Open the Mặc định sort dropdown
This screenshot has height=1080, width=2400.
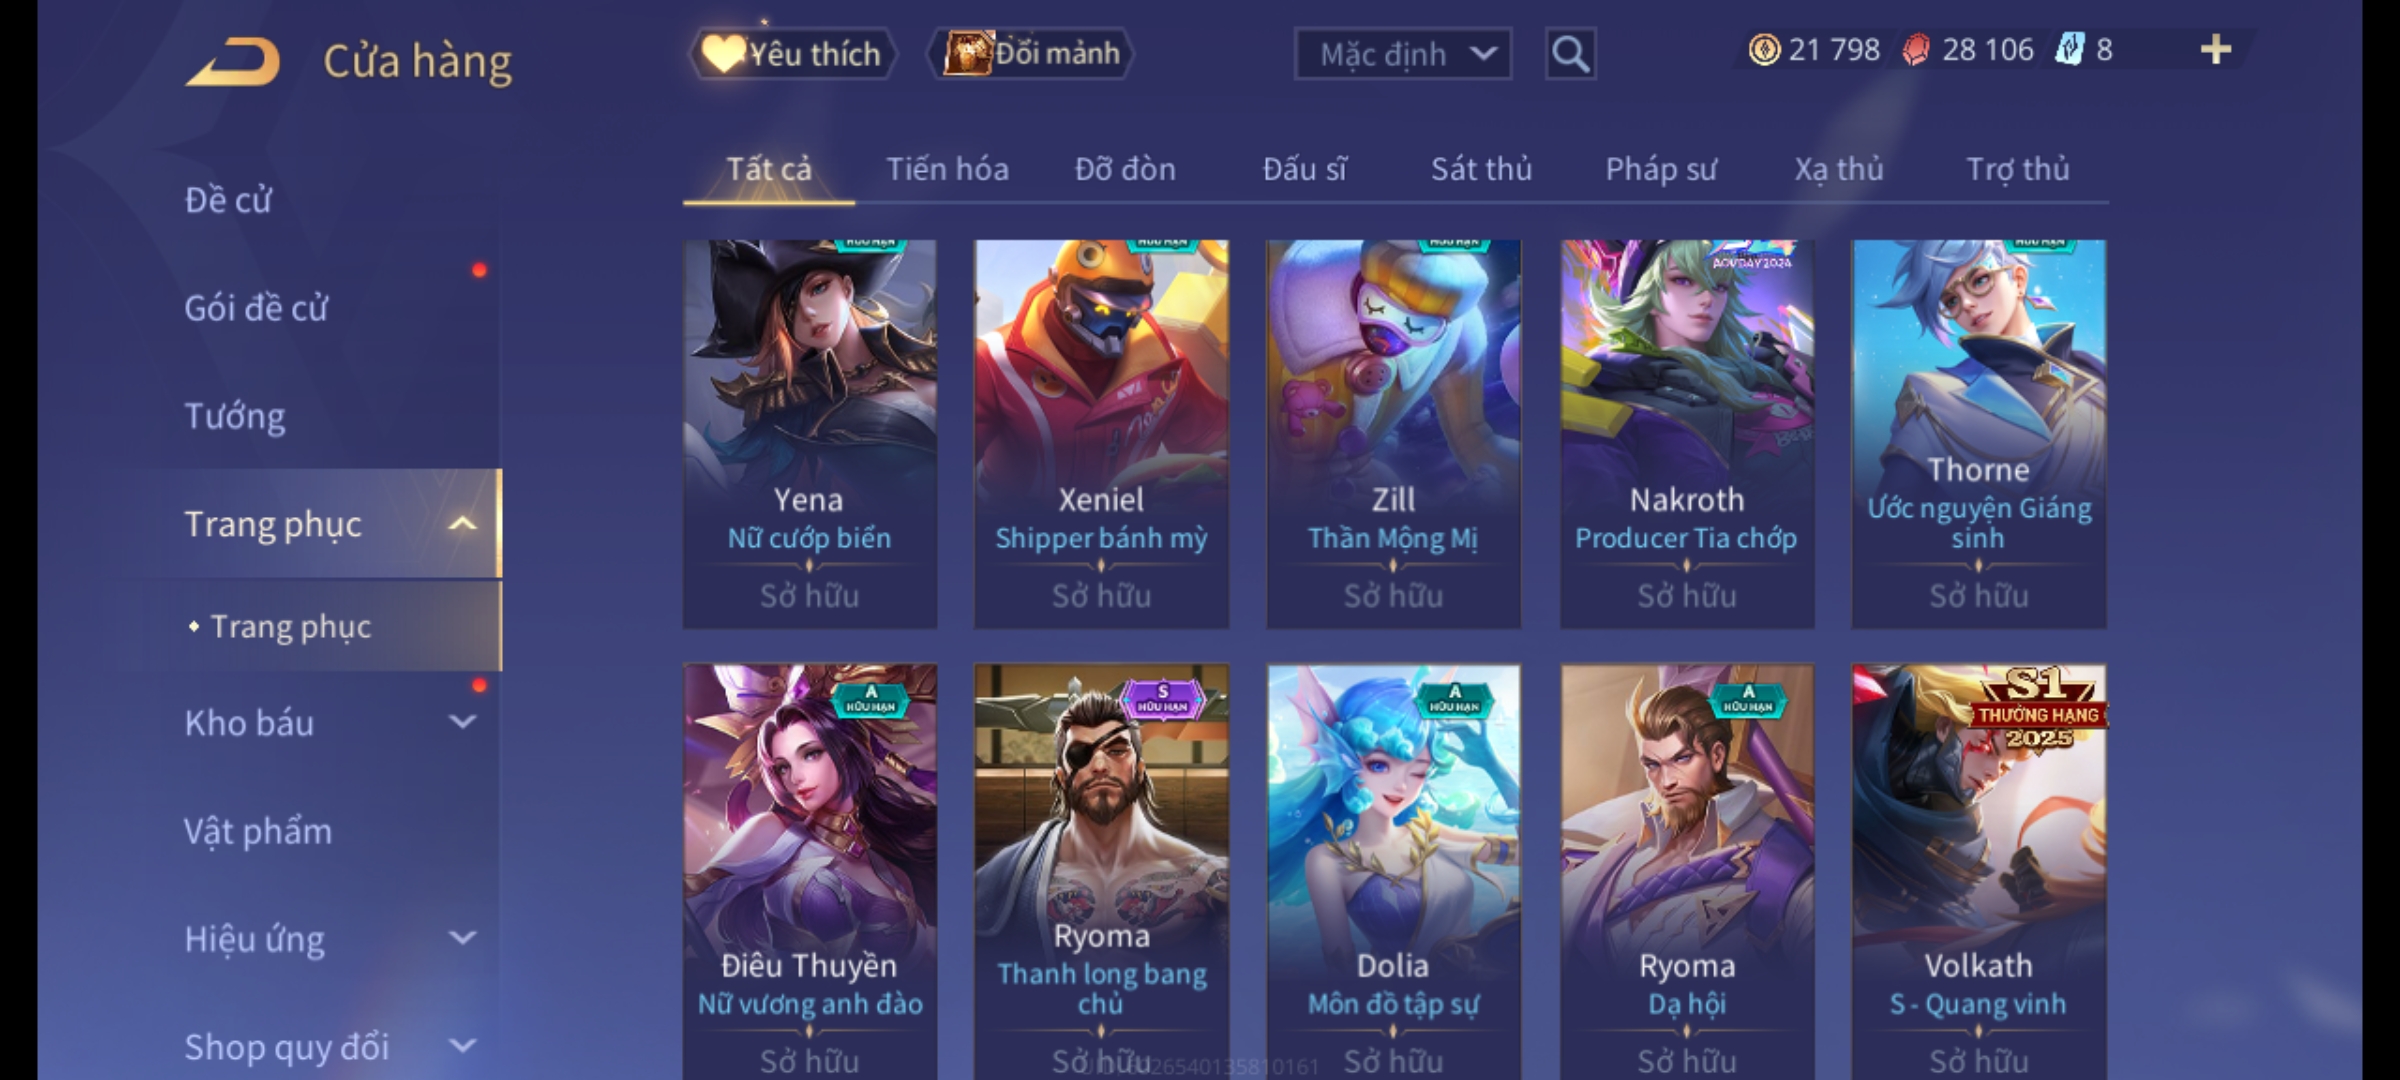[x=1402, y=54]
